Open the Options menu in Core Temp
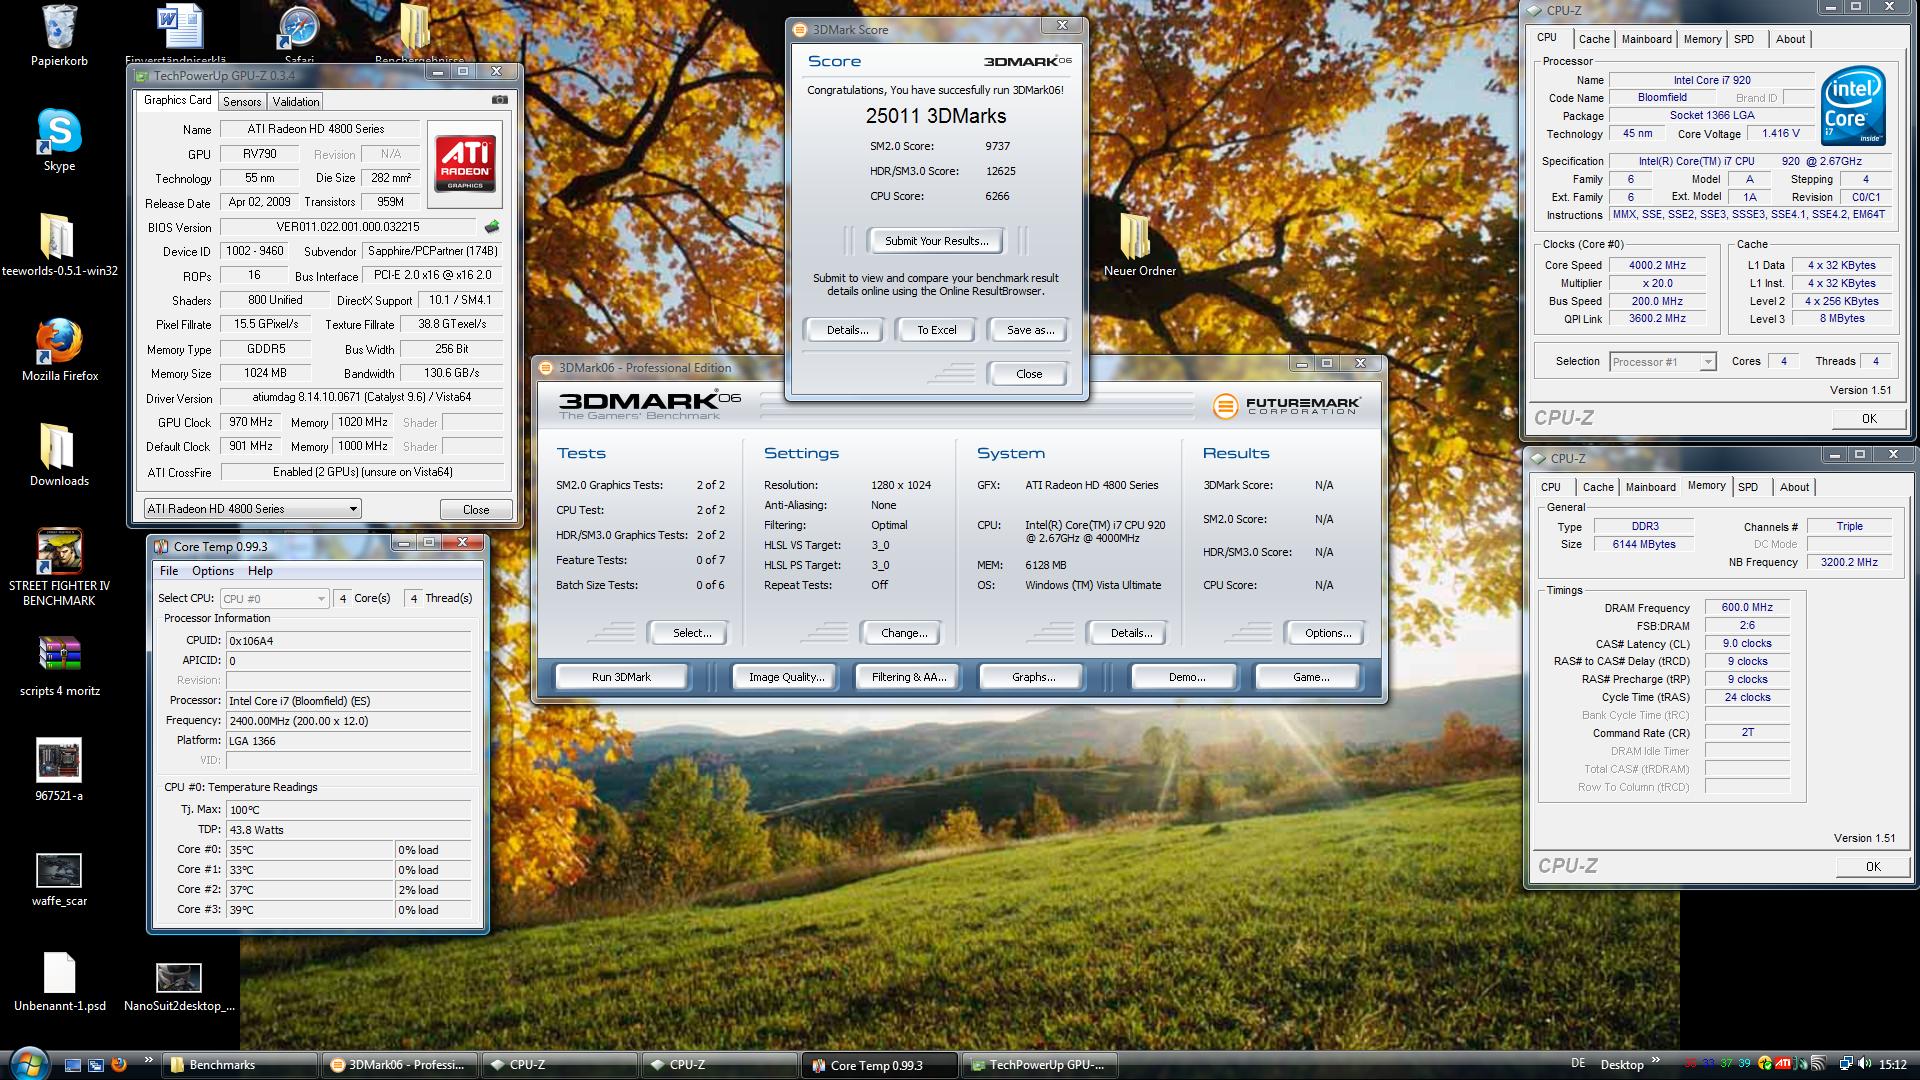This screenshot has width=1920, height=1080. [x=212, y=571]
